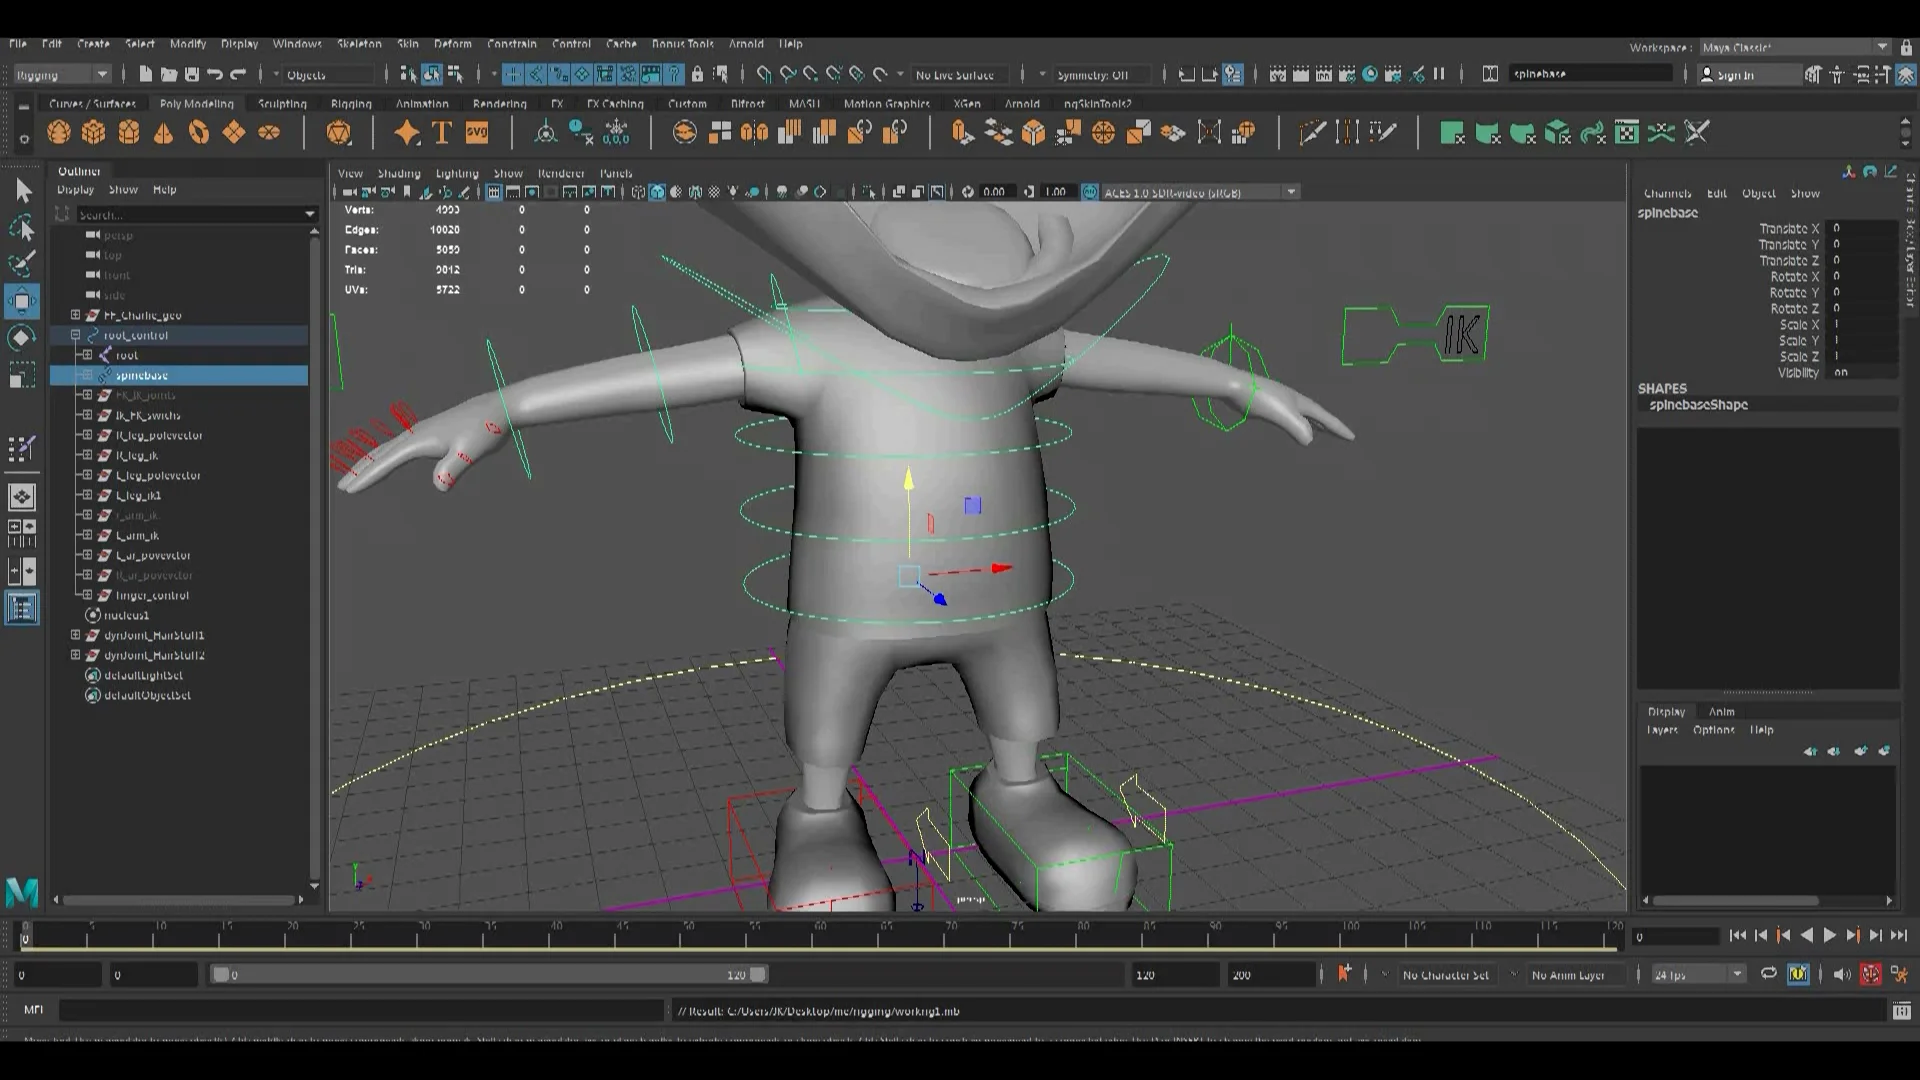This screenshot has height=1080, width=1920.
Task: Activate the Rotate tool in toolbox
Action: coord(22,338)
